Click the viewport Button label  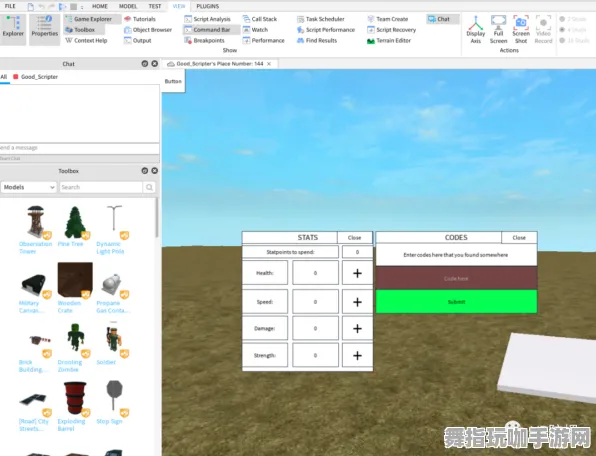coord(173,81)
